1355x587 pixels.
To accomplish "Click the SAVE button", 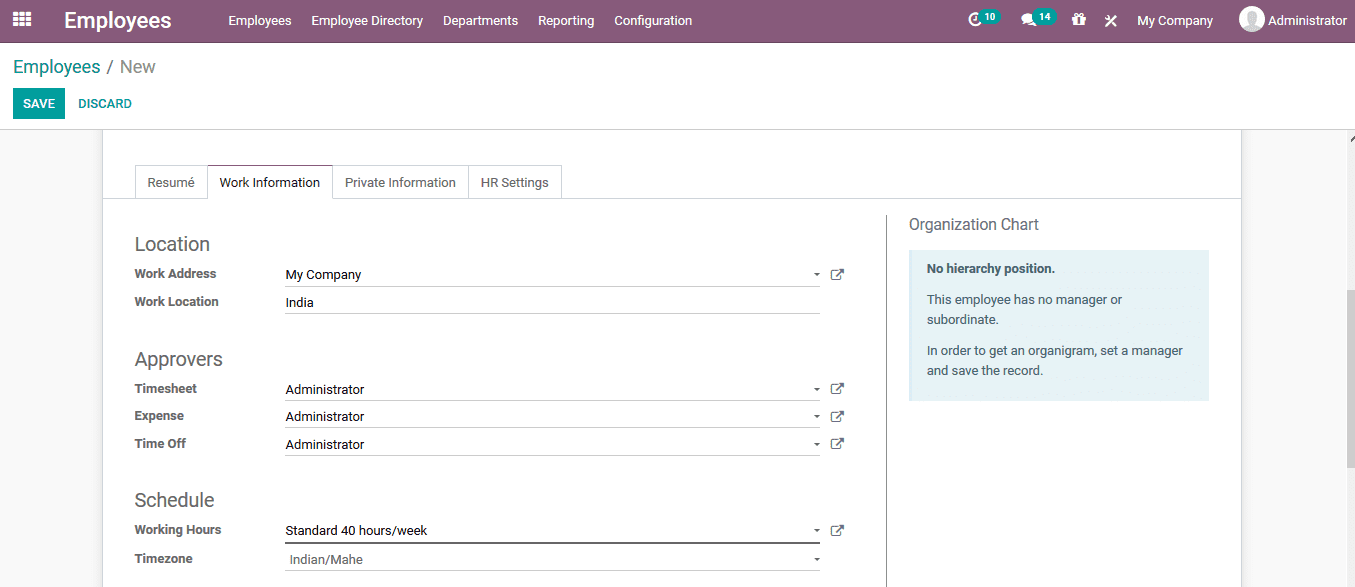I will pyautogui.click(x=38, y=103).
